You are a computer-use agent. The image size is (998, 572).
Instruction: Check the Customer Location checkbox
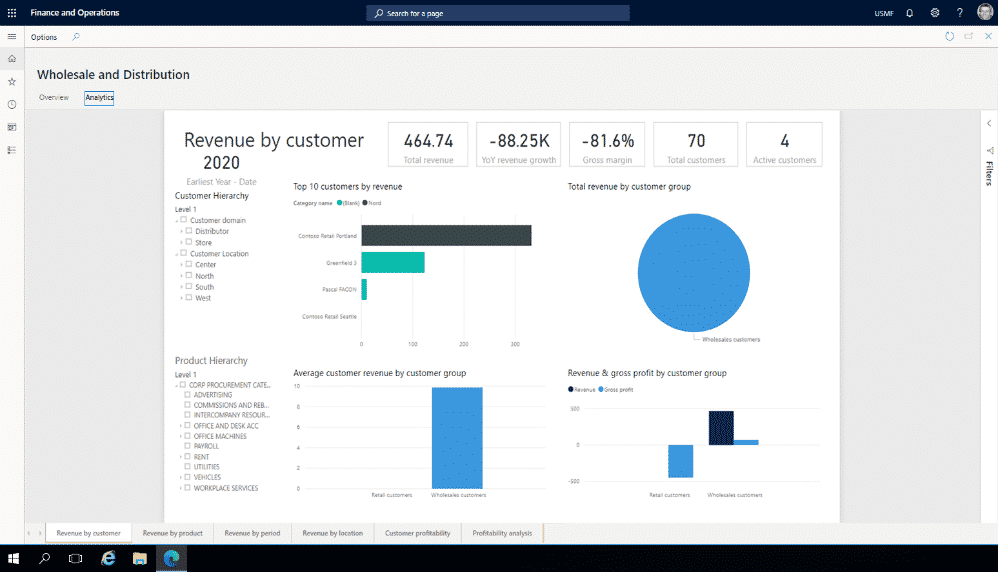183,253
